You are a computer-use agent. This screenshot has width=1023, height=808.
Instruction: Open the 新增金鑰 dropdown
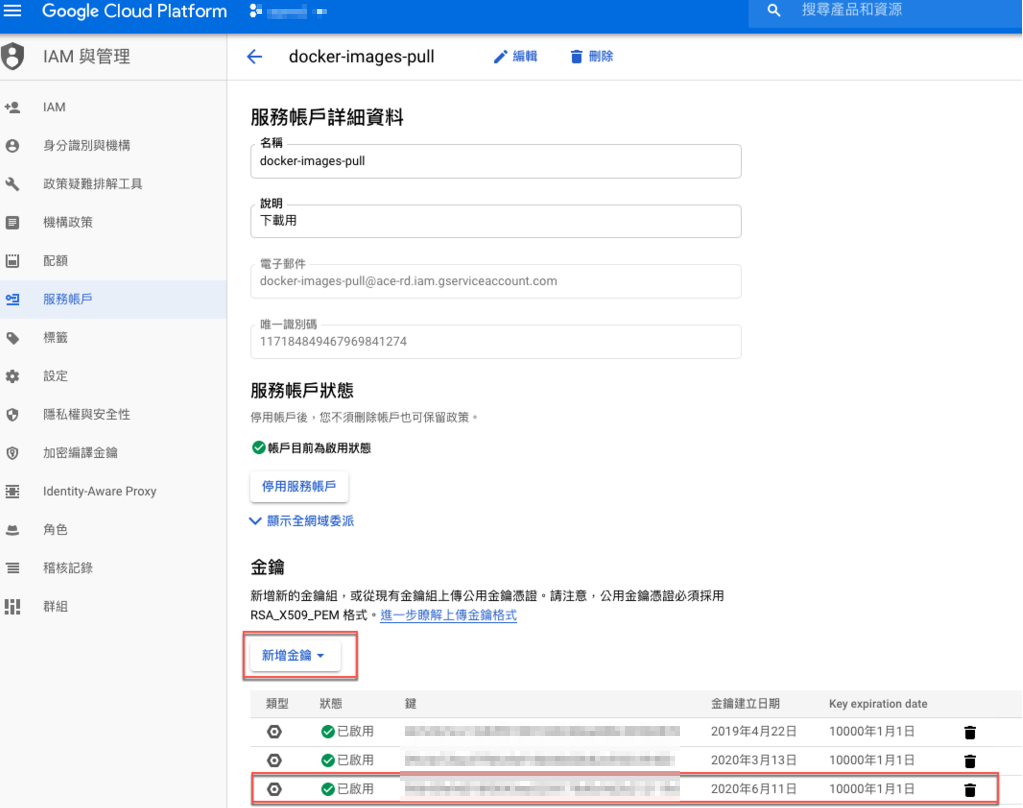click(295, 655)
